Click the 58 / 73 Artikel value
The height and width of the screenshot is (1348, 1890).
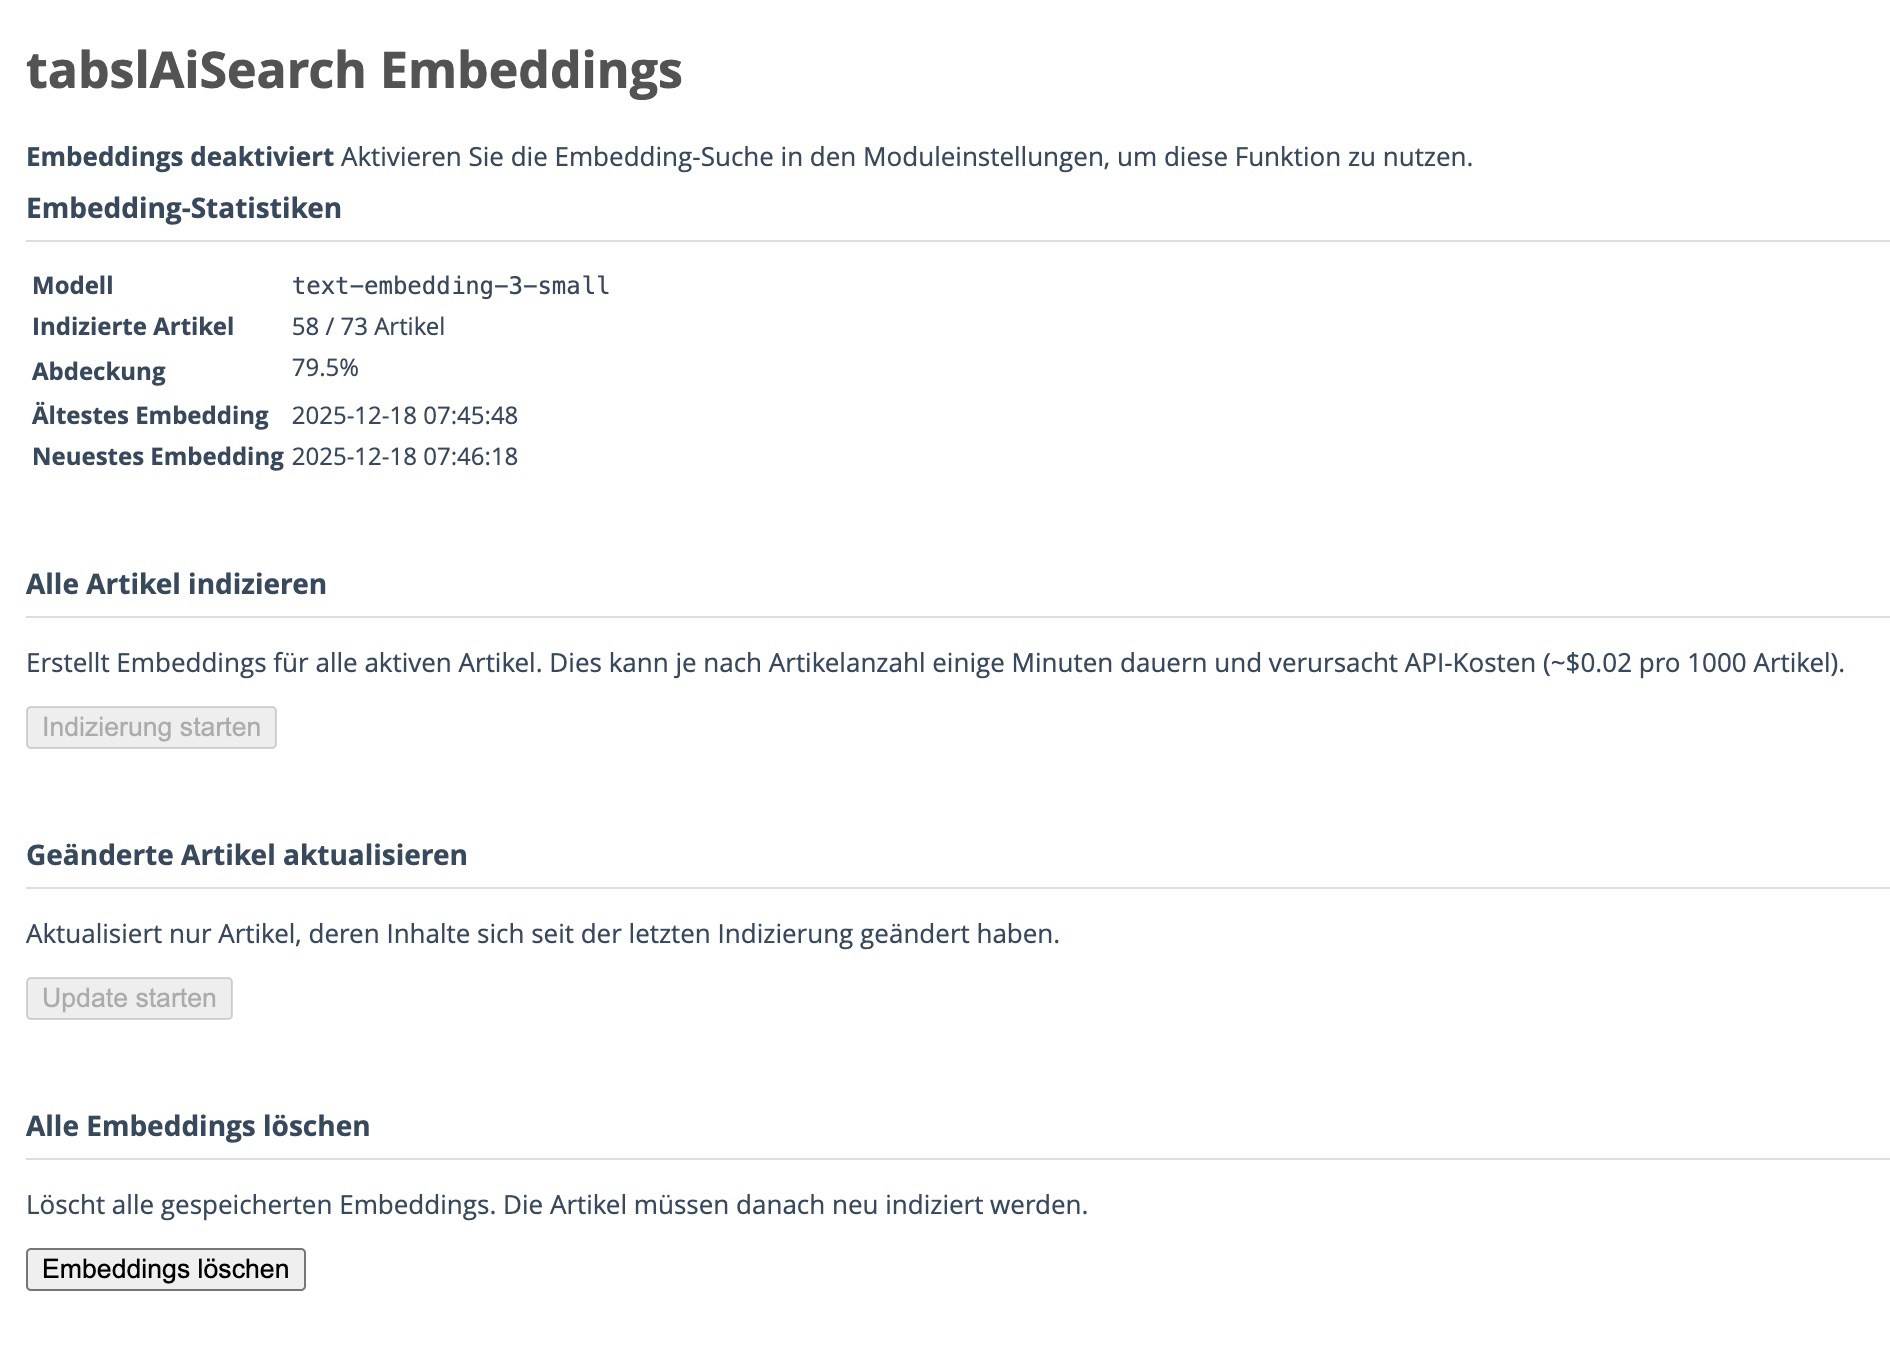[368, 327]
